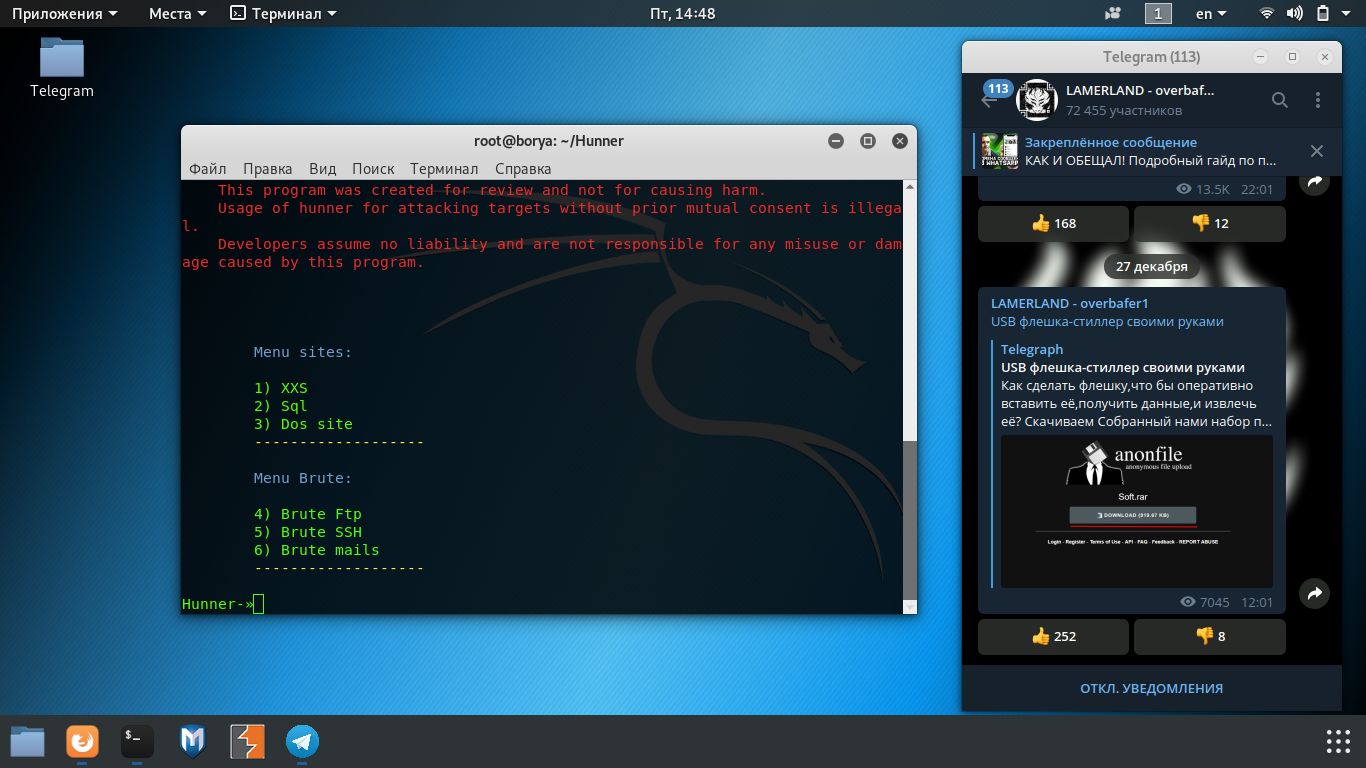Open the clock calendar Пт, 14:48
The image size is (1366, 768).
682,14
